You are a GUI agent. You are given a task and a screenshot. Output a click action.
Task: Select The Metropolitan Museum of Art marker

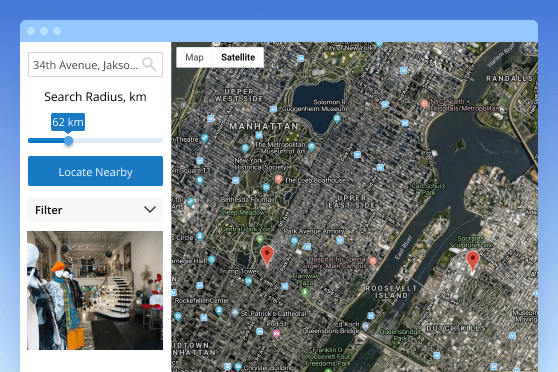point(311,147)
